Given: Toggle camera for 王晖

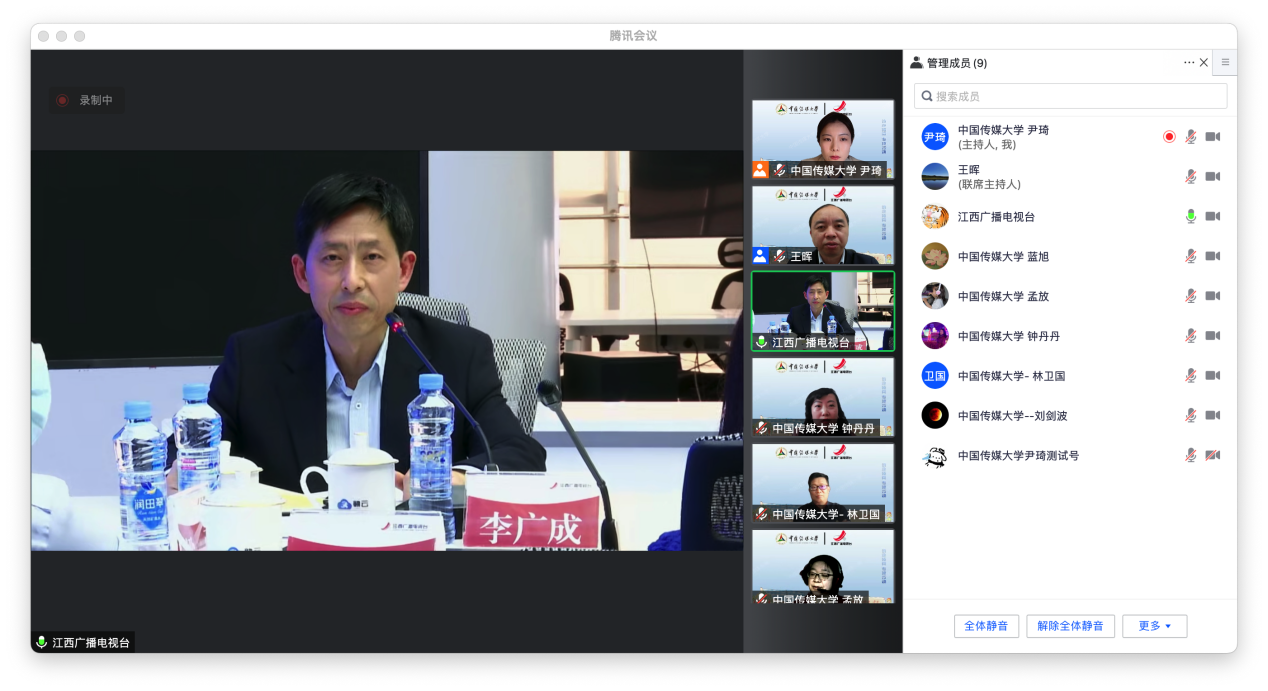Looking at the screenshot, I should pos(1212,177).
